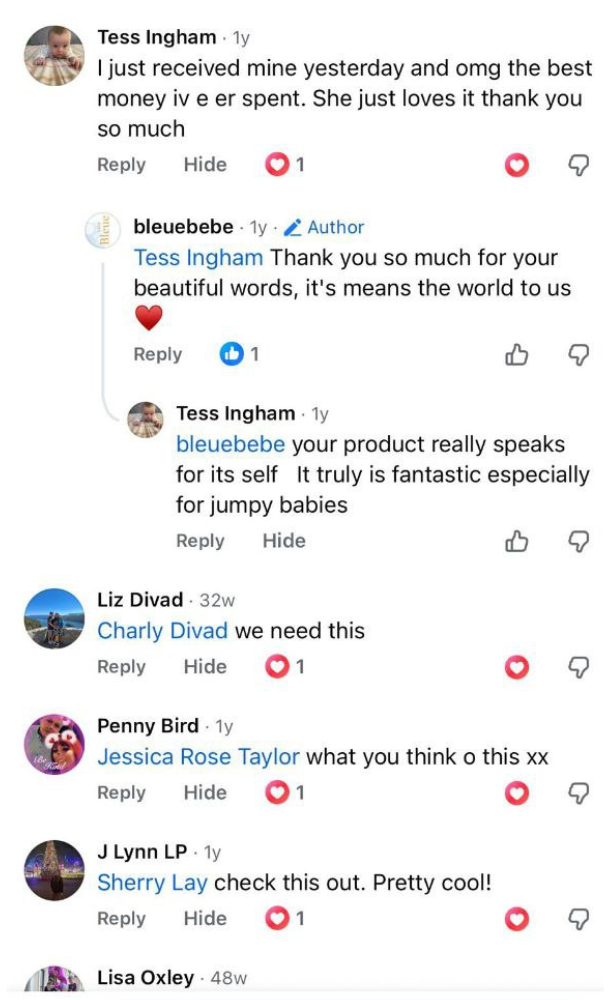Reply to Tess Ingham's top comment
This screenshot has height=1000, width=610.
point(121,165)
